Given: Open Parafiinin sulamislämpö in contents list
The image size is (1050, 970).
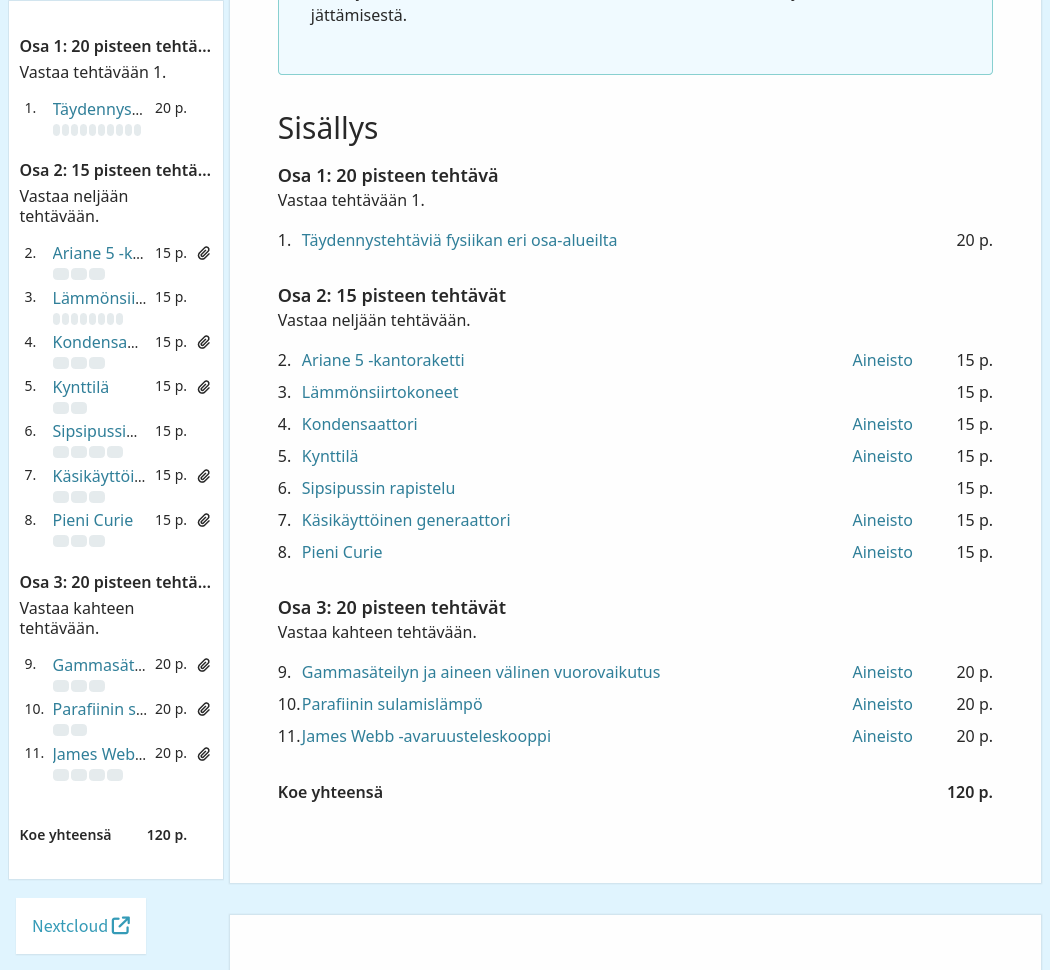Looking at the screenshot, I should click(392, 704).
